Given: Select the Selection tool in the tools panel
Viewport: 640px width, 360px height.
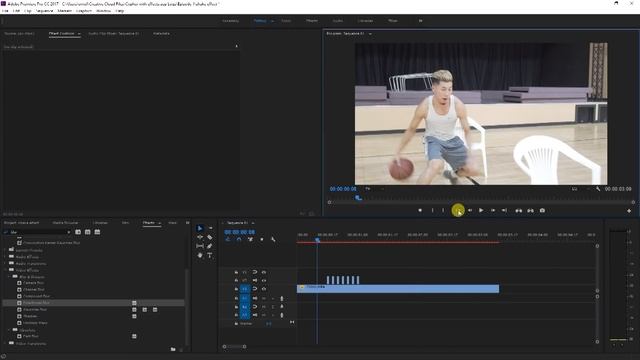Looking at the screenshot, I should coord(200,228).
